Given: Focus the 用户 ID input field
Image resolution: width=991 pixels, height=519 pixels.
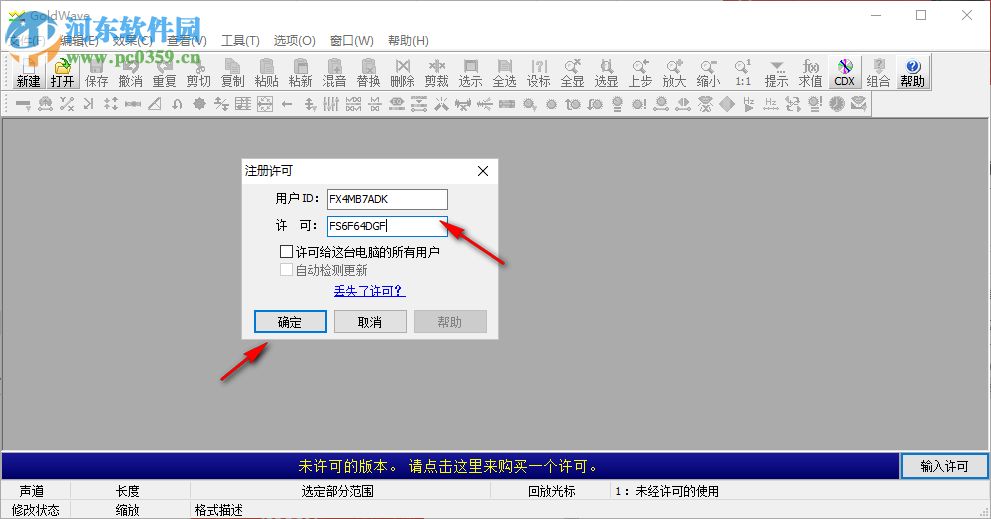Looking at the screenshot, I should (x=387, y=199).
